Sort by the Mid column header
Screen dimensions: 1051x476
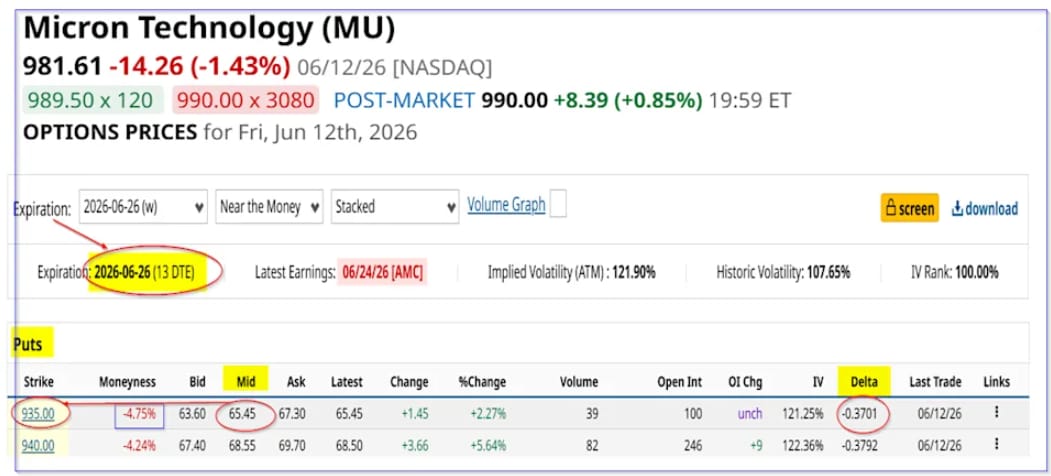point(246,382)
